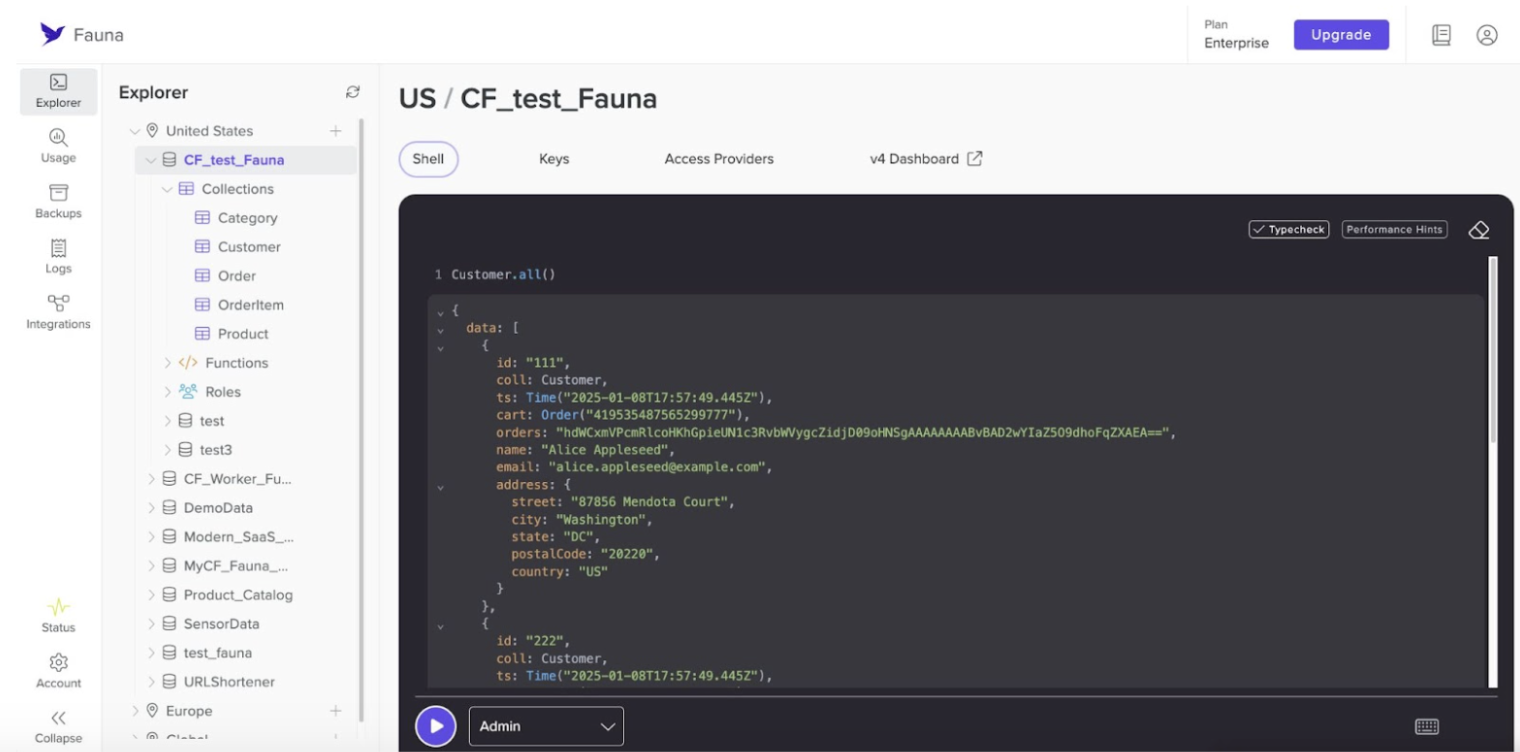1520x752 pixels.
Task: Open Account settings gear
Action: [59, 662]
